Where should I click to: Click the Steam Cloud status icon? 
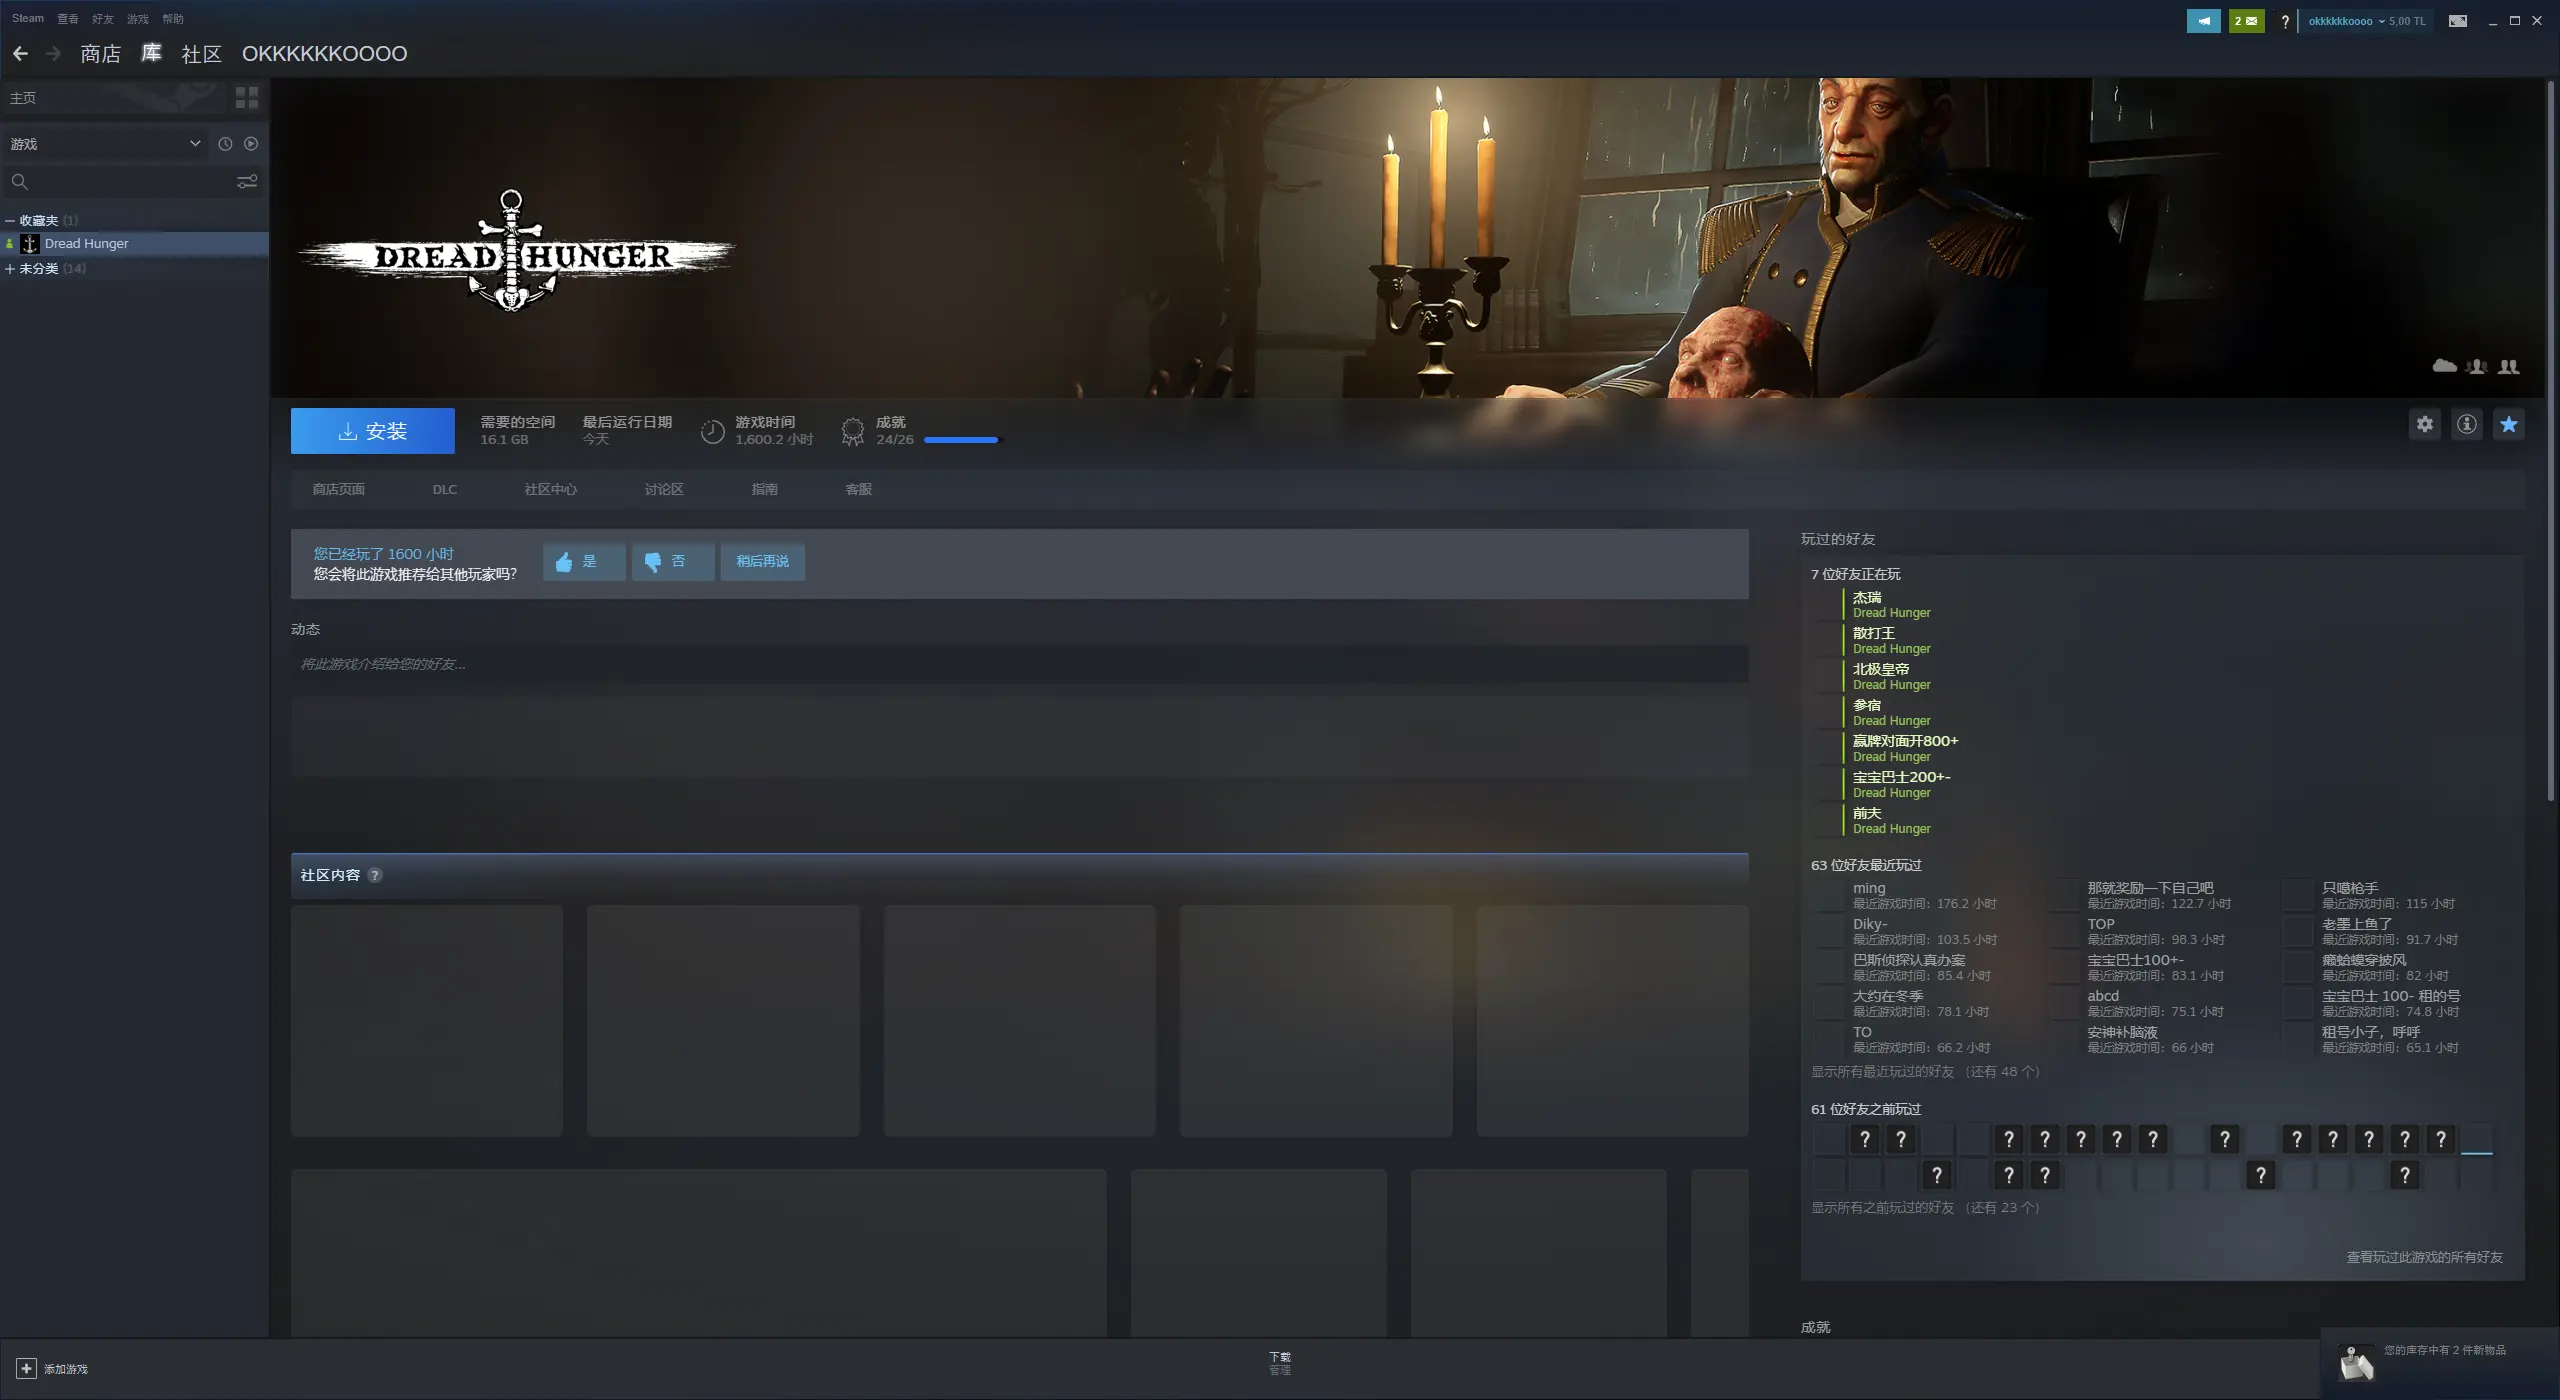2444,366
